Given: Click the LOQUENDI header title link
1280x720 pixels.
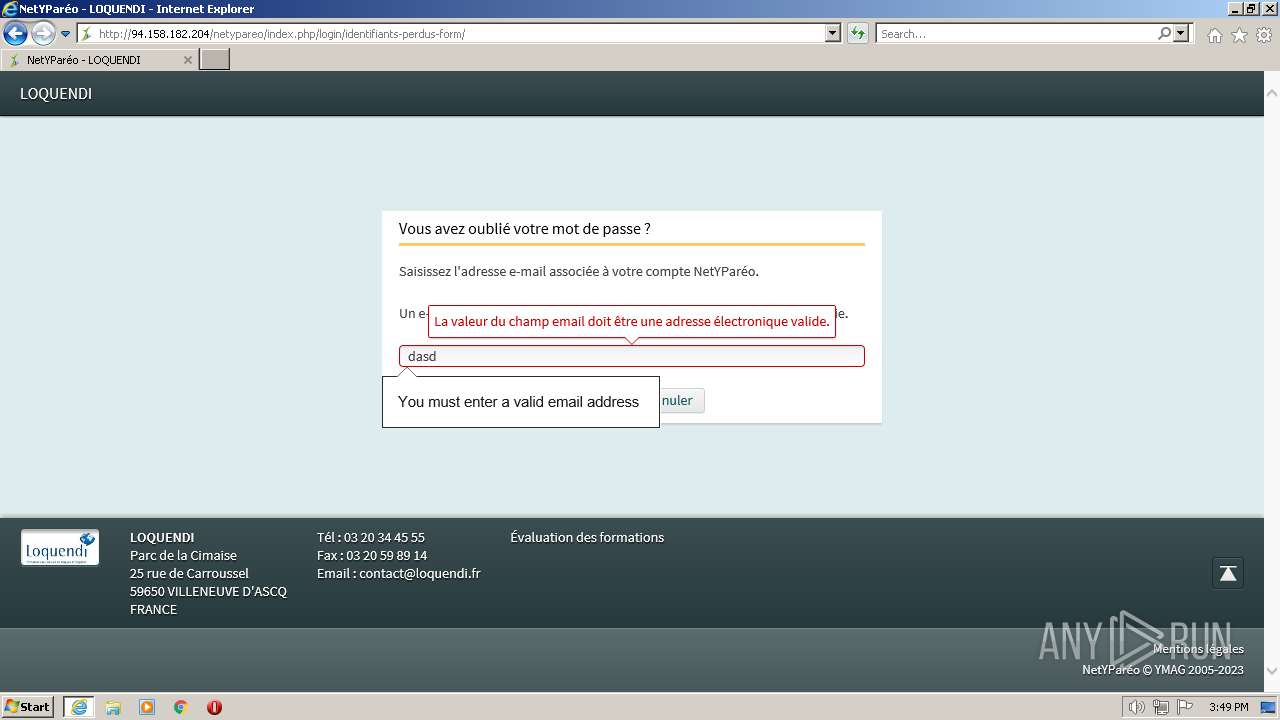Looking at the screenshot, I should pyautogui.click(x=56, y=94).
